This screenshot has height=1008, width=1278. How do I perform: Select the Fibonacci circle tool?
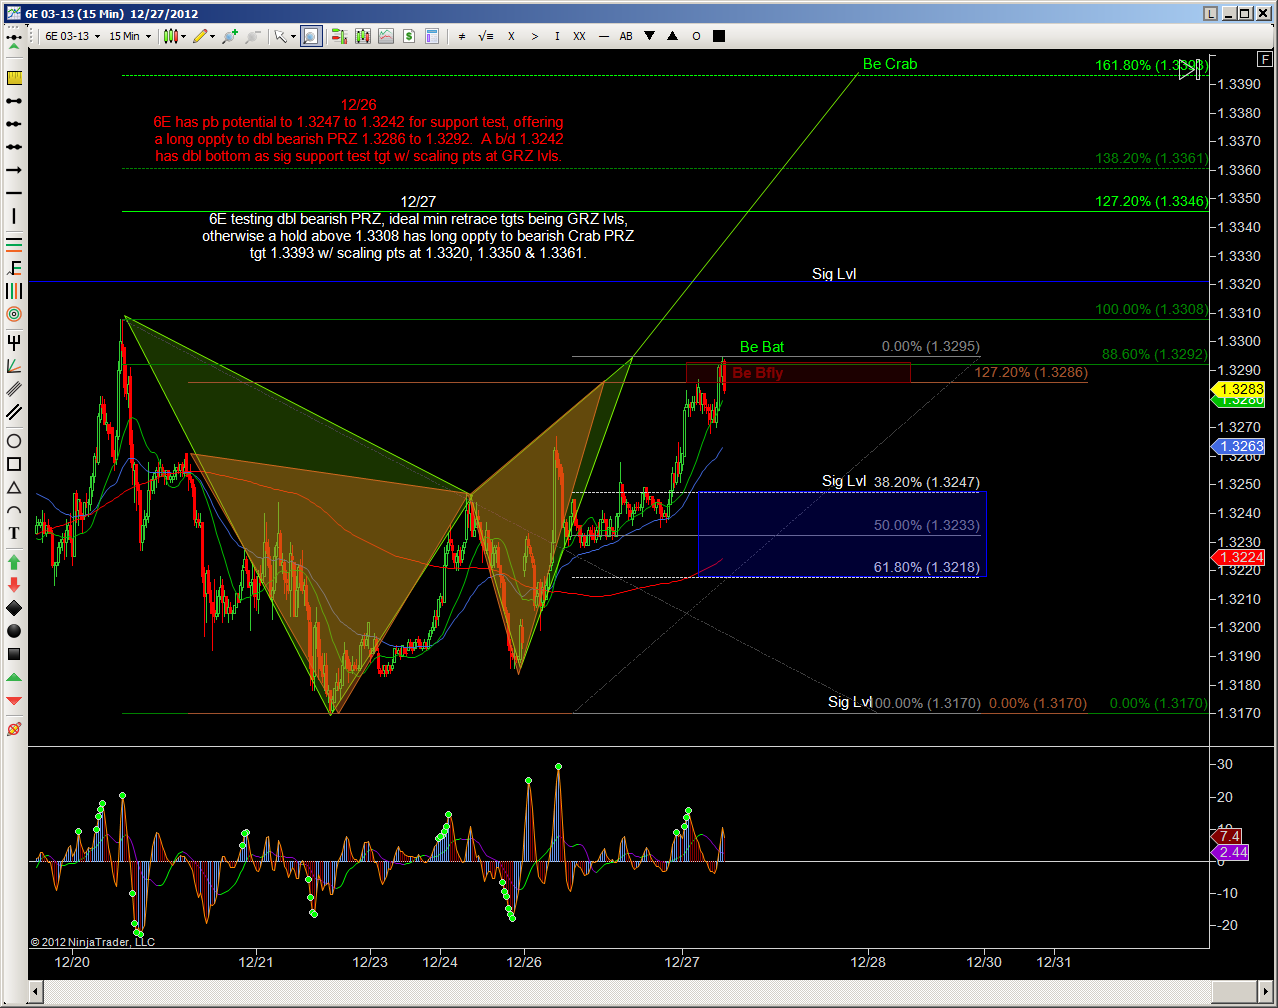pyautogui.click(x=14, y=314)
